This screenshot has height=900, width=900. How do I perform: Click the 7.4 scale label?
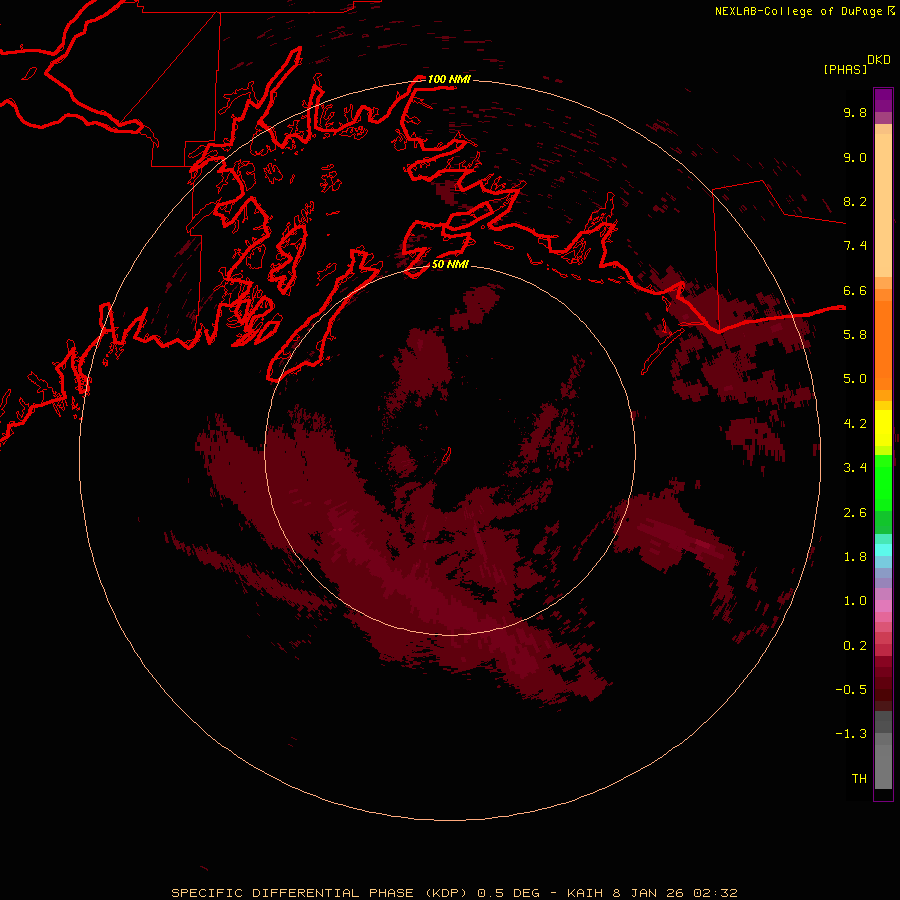click(855, 246)
